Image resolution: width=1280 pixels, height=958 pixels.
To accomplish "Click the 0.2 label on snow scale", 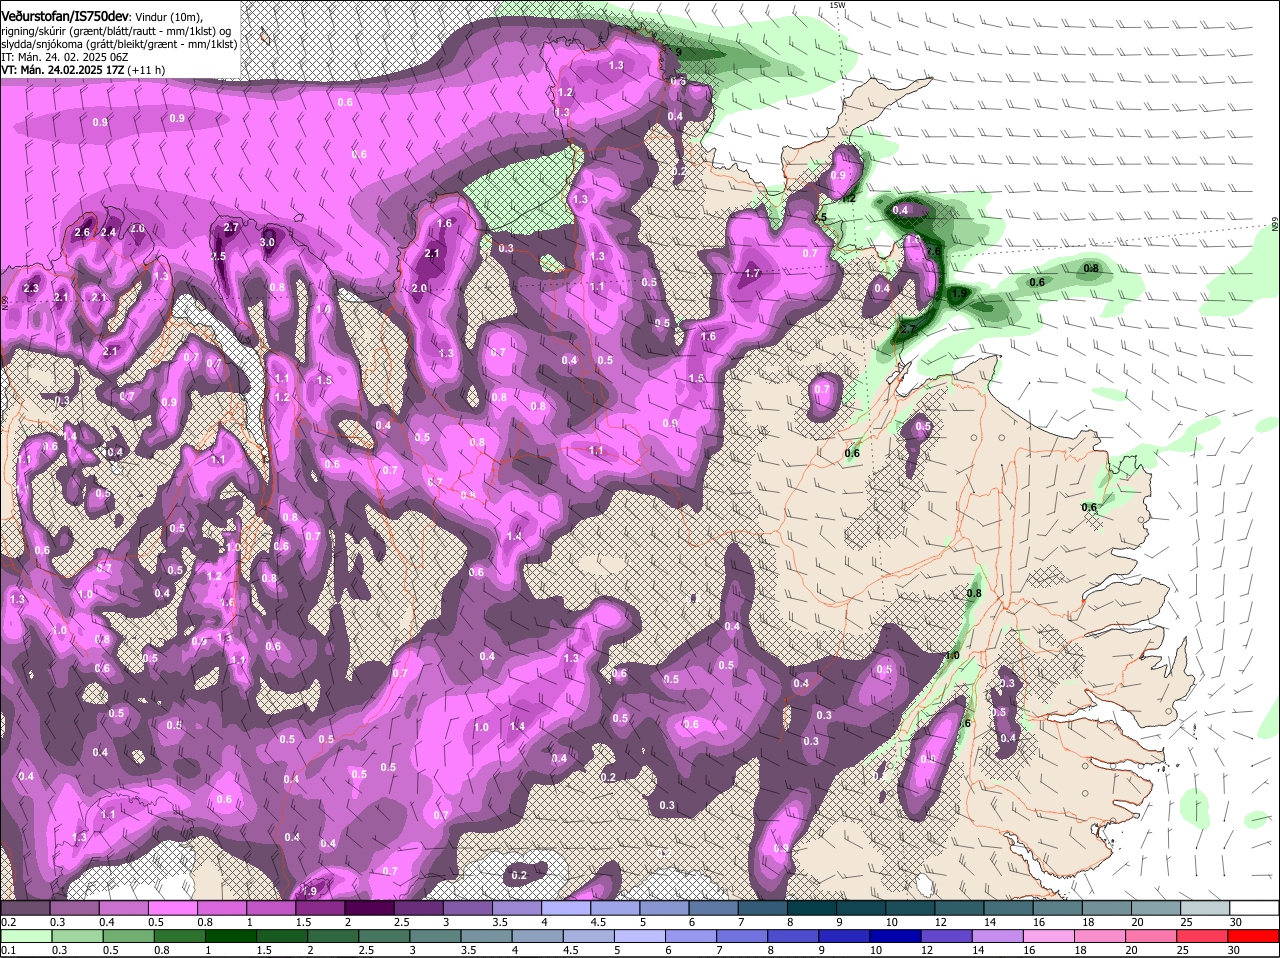I will [7, 922].
